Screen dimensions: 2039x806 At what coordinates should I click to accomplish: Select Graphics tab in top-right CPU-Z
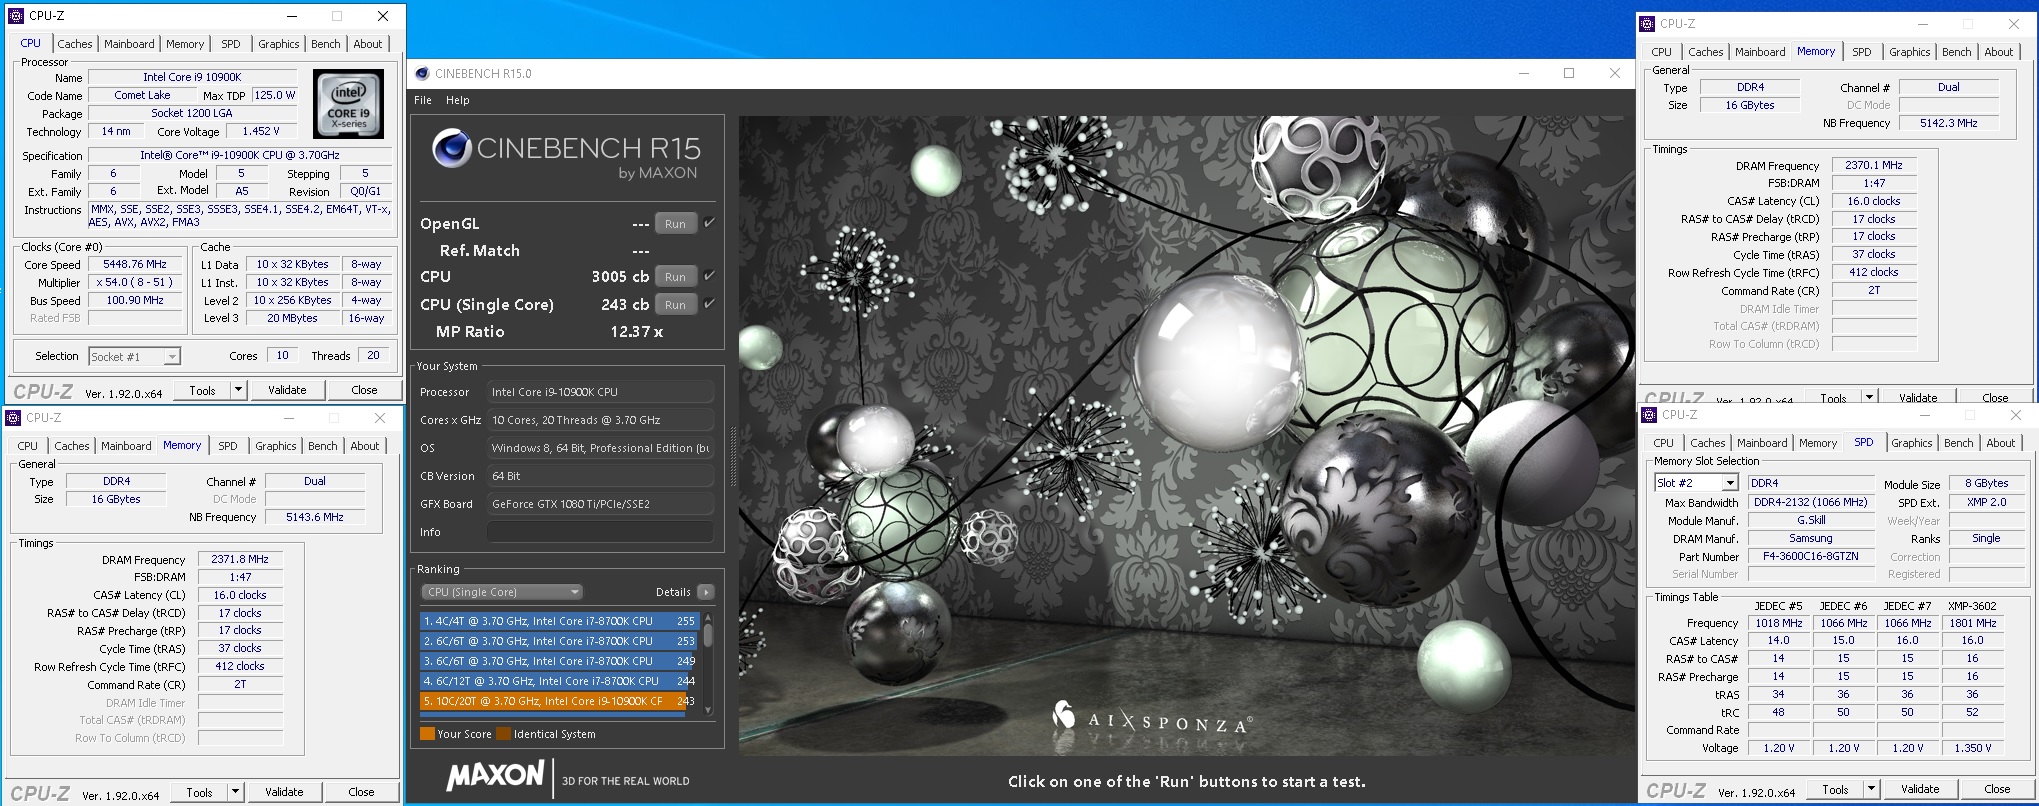point(1910,52)
